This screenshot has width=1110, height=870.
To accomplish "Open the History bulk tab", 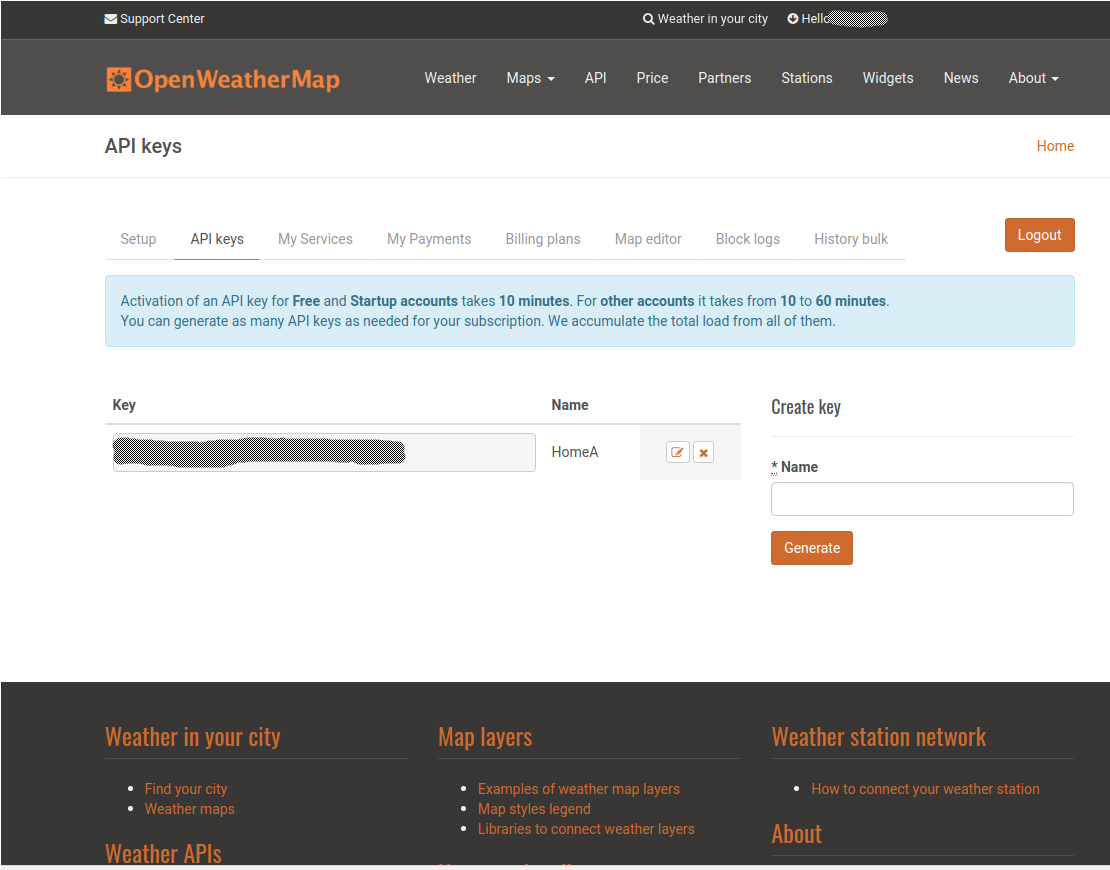I will [851, 239].
